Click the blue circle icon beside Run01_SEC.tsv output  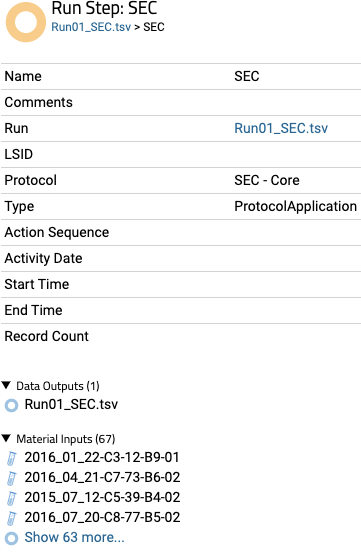[11, 405]
